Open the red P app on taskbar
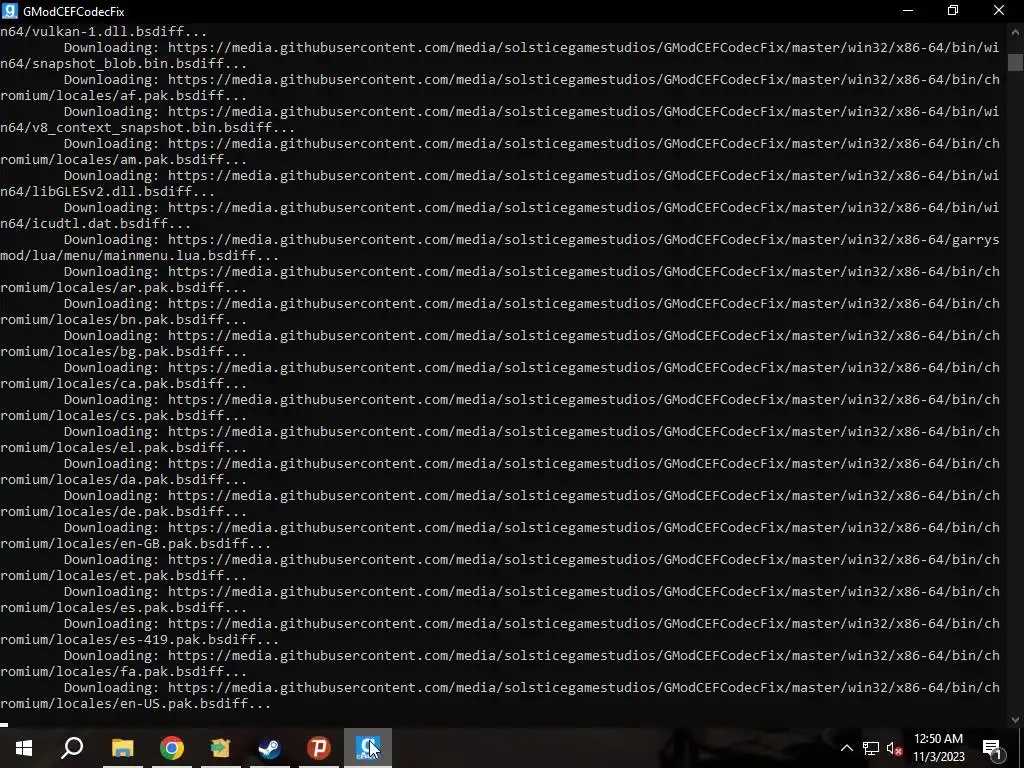1024x768 pixels. pyautogui.click(x=319, y=748)
